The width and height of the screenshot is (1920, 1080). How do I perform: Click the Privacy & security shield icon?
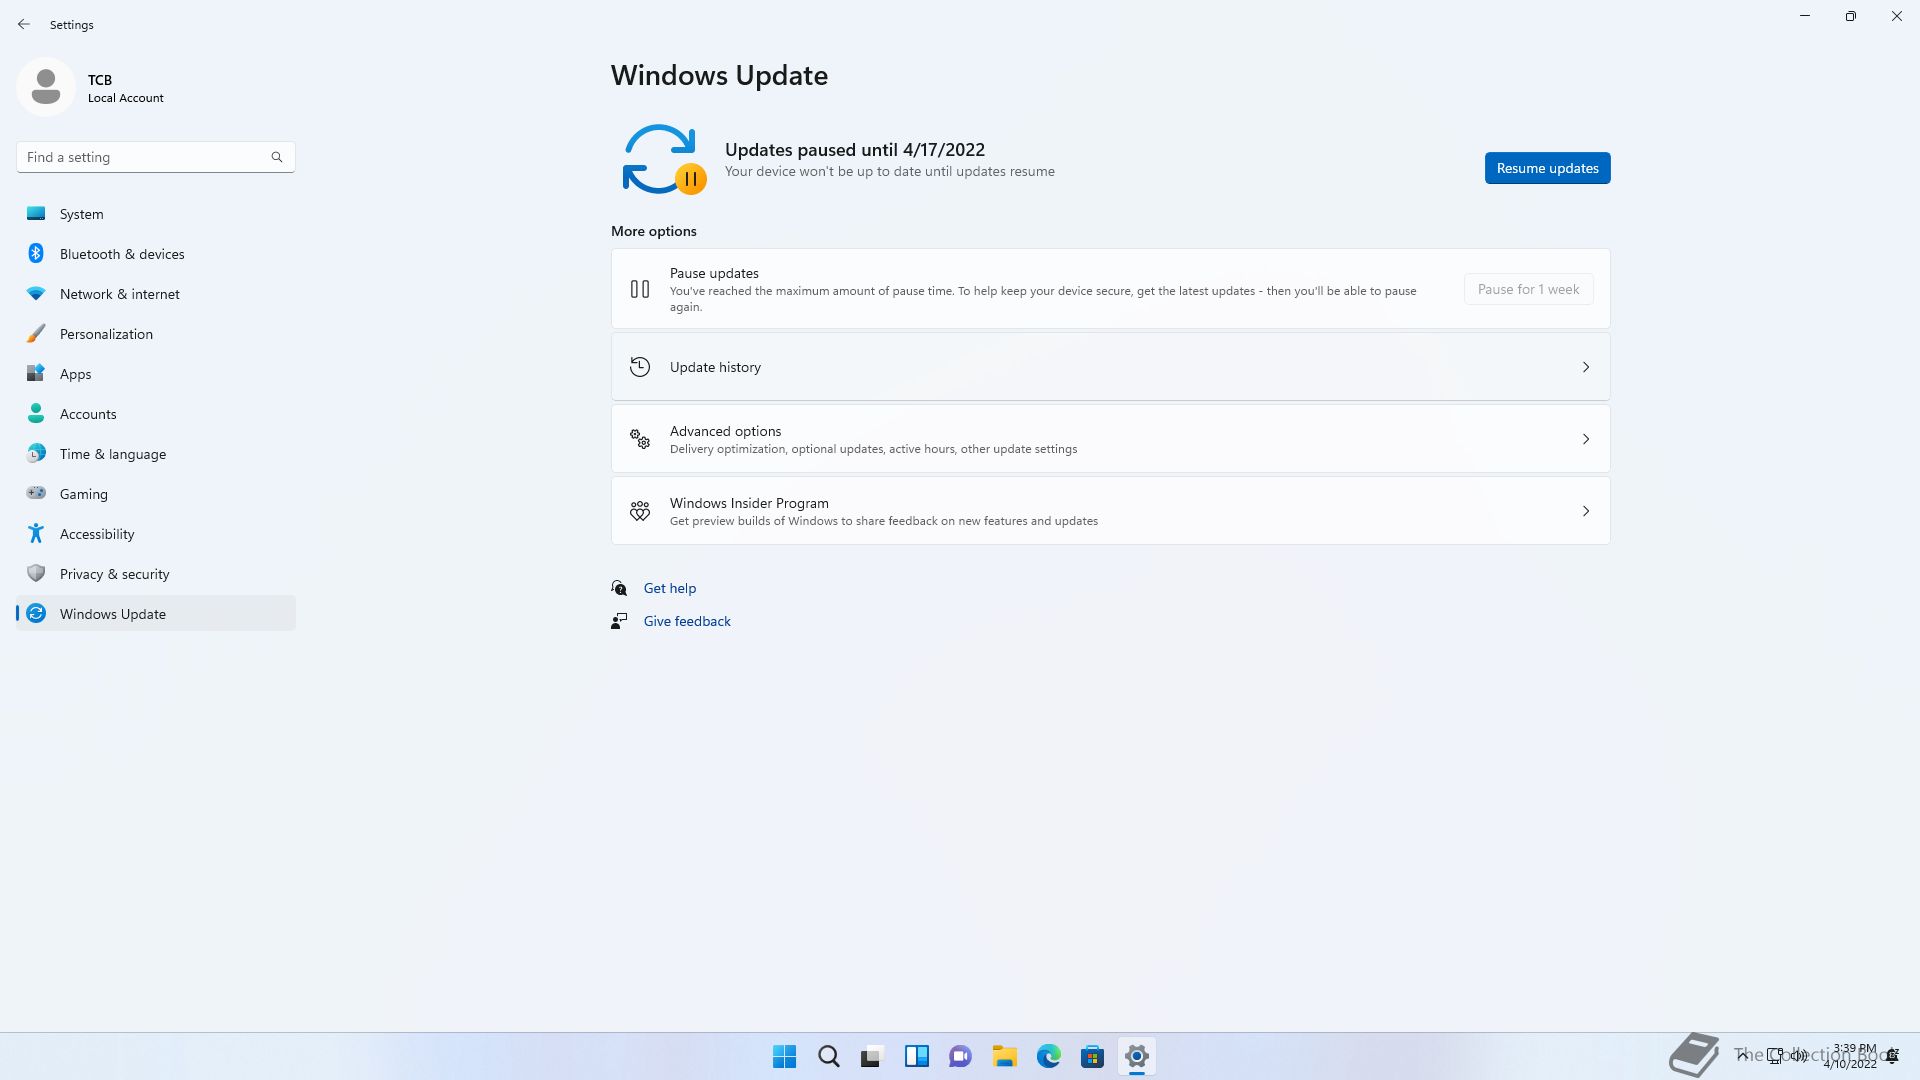pos(36,573)
